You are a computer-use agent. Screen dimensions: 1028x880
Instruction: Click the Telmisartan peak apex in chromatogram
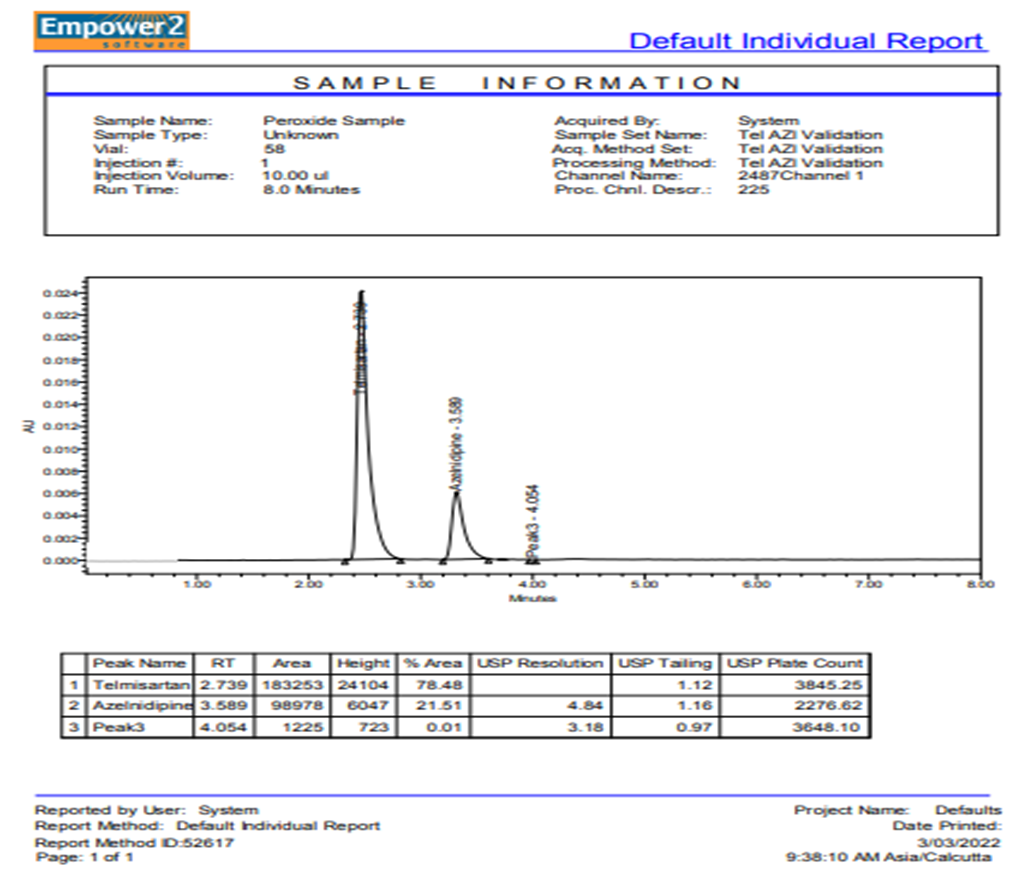(x=361, y=292)
